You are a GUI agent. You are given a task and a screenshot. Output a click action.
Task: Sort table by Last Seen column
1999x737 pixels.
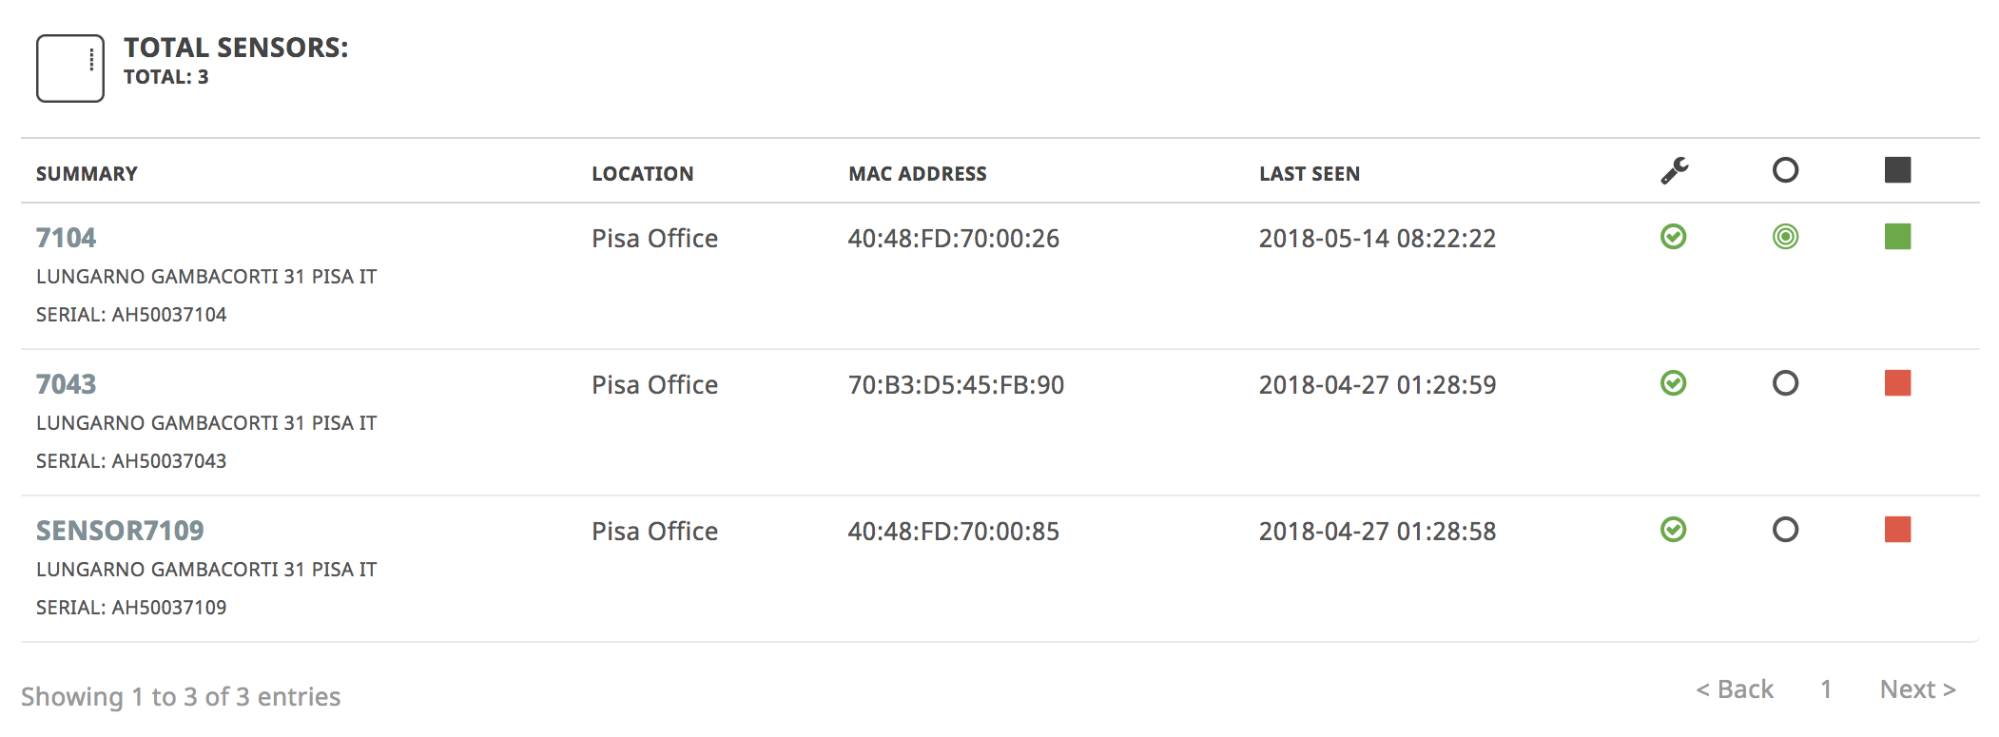click(1309, 174)
